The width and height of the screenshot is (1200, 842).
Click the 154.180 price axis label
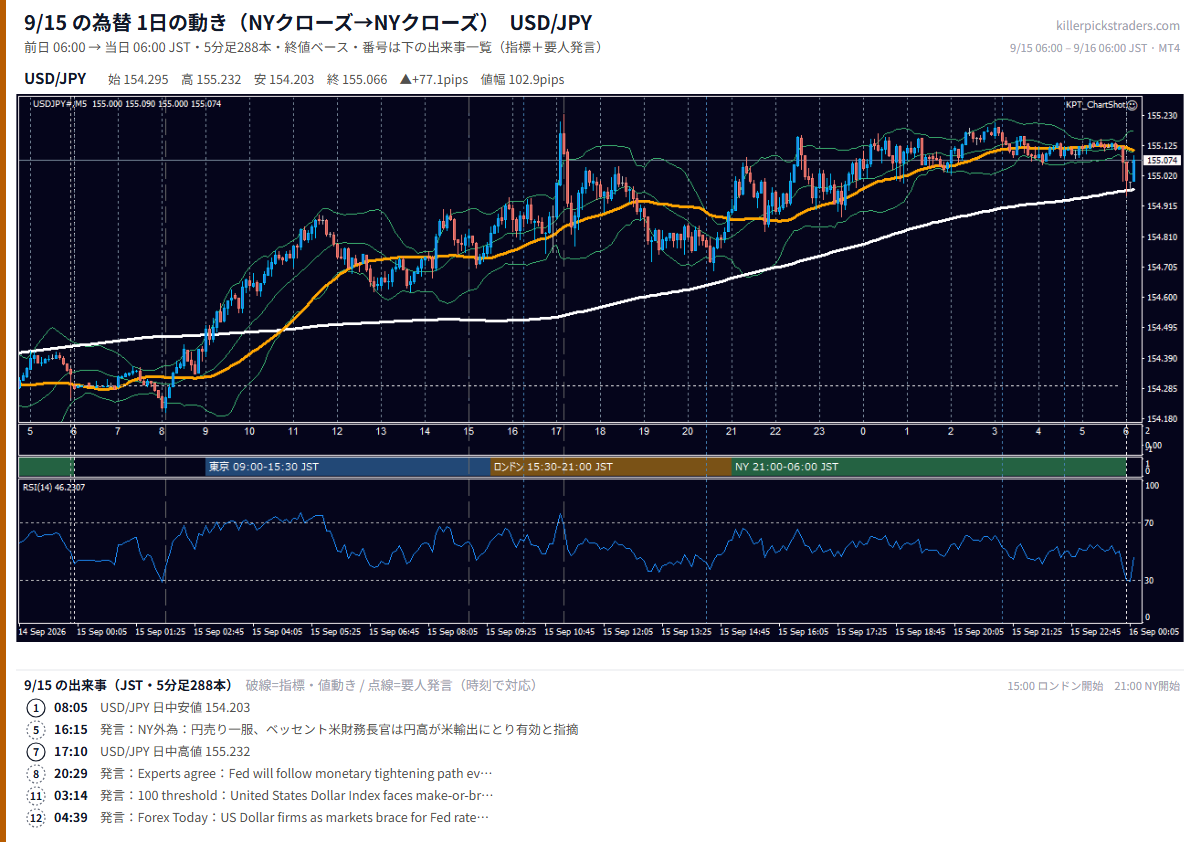[1162, 419]
